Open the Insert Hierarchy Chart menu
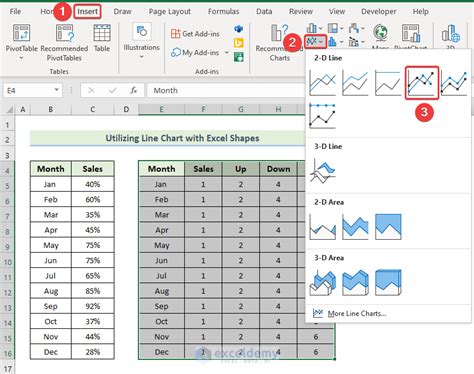This screenshot has height=374, width=474. (x=334, y=28)
